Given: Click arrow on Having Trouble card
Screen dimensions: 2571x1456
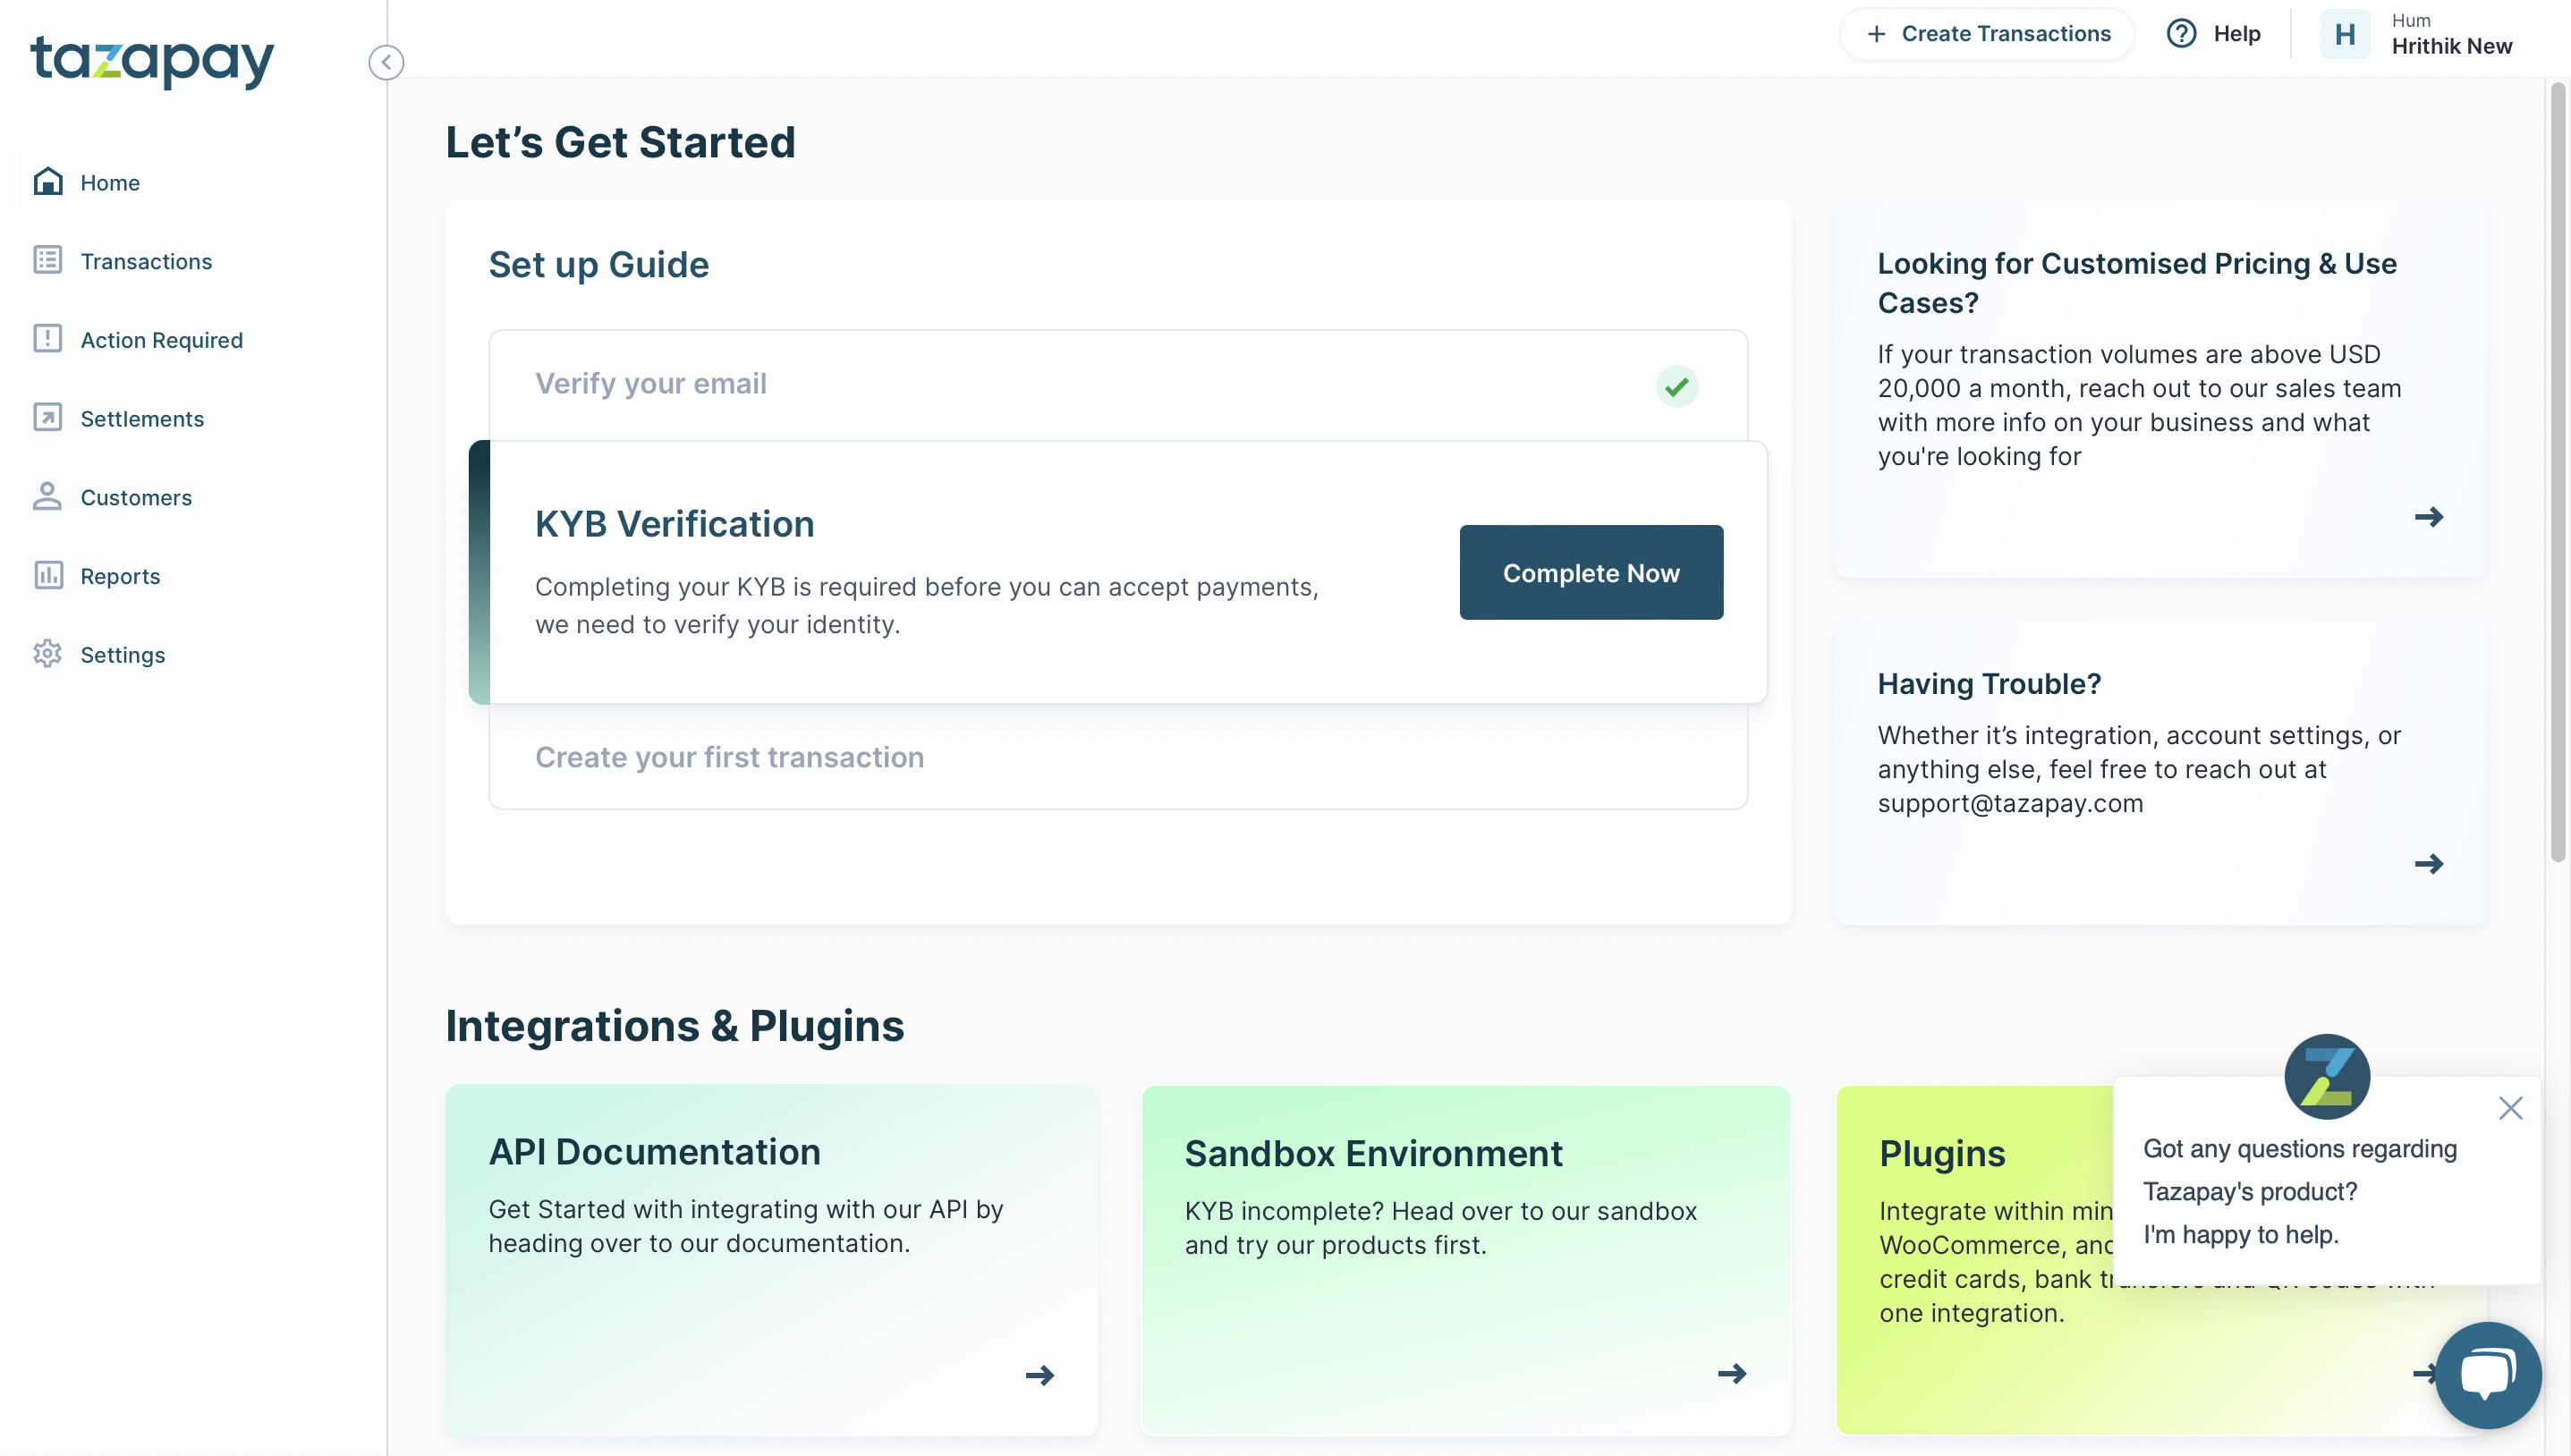Looking at the screenshot, I should pos(2428,864).
